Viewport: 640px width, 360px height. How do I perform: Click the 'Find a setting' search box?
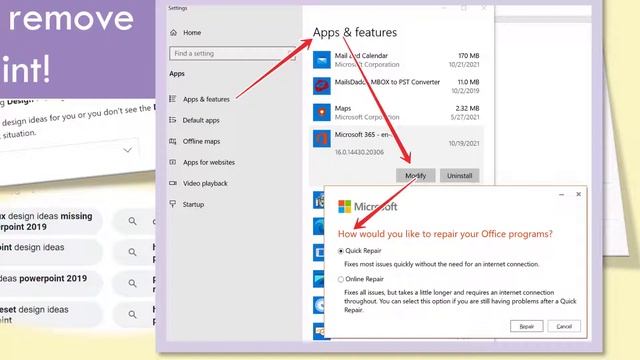click(232, 53)
